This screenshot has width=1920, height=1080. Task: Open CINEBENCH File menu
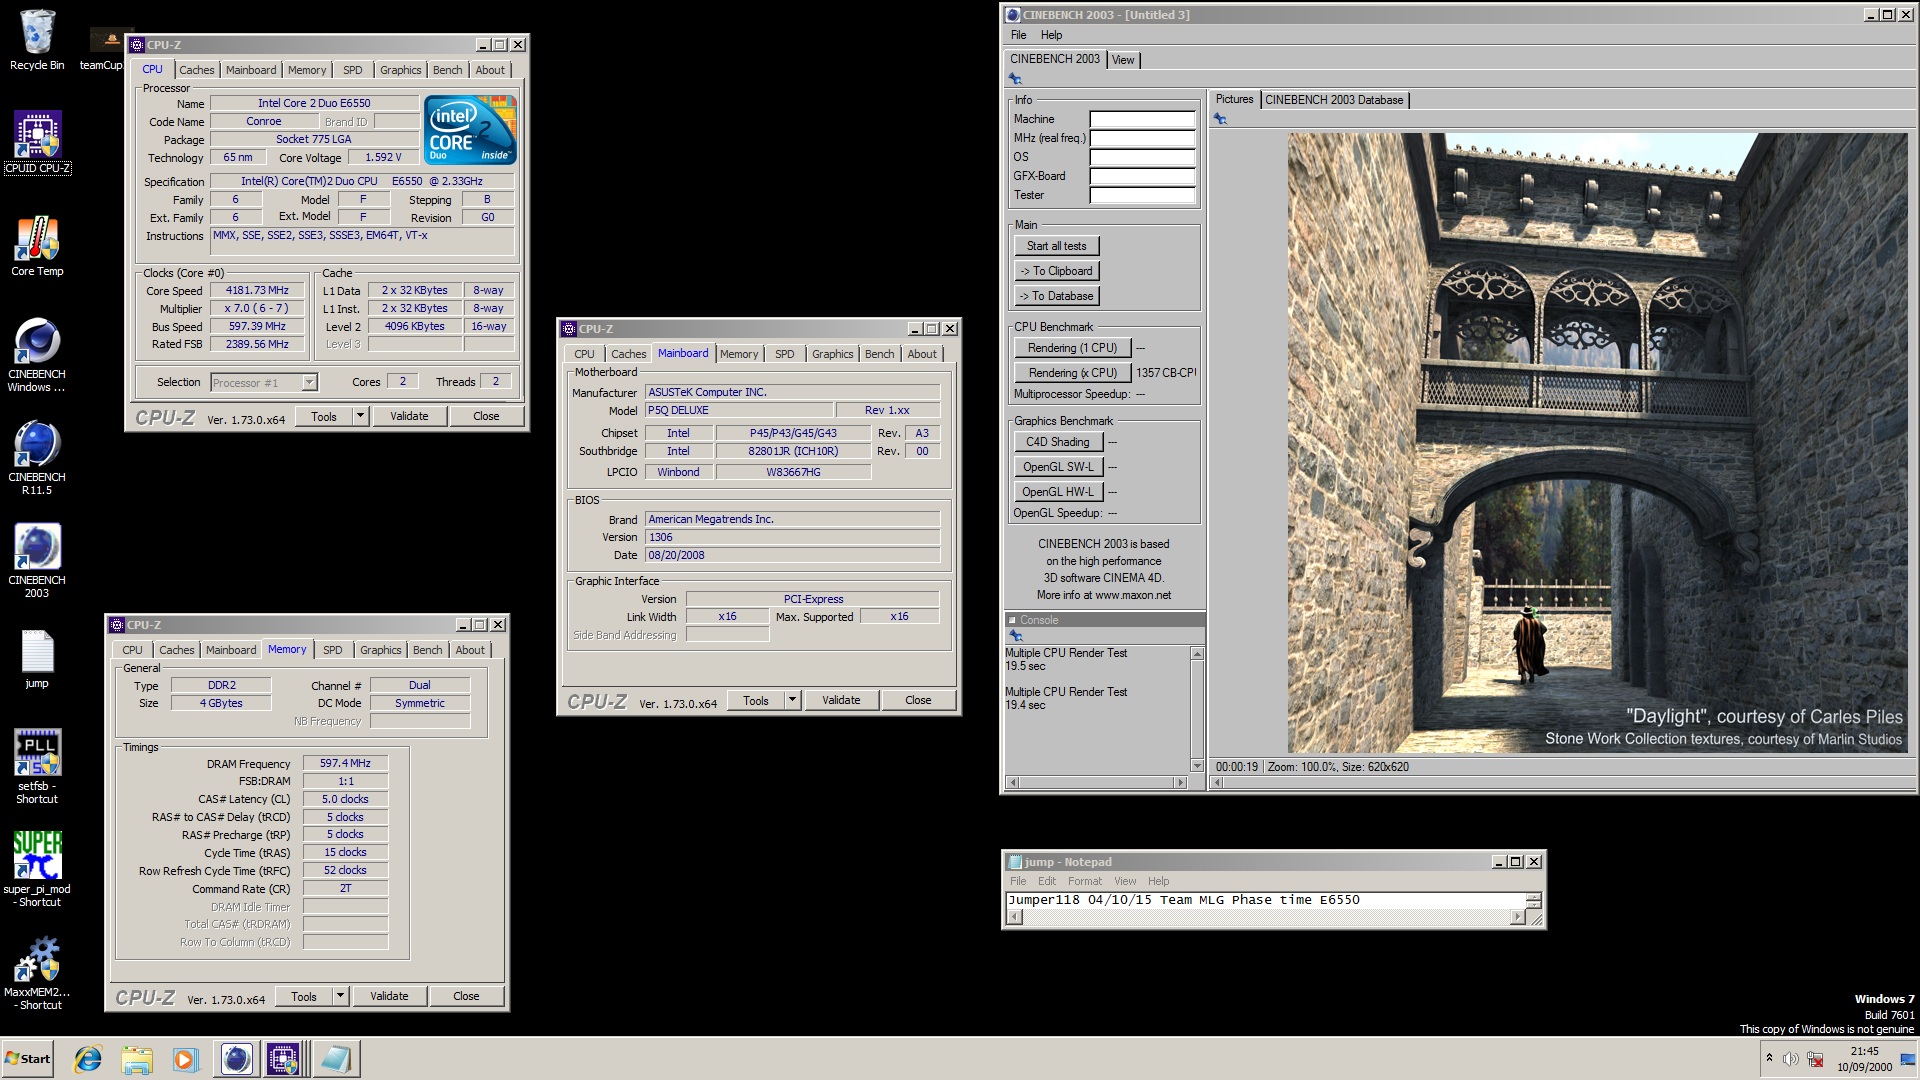click(x=1018, y=35)
